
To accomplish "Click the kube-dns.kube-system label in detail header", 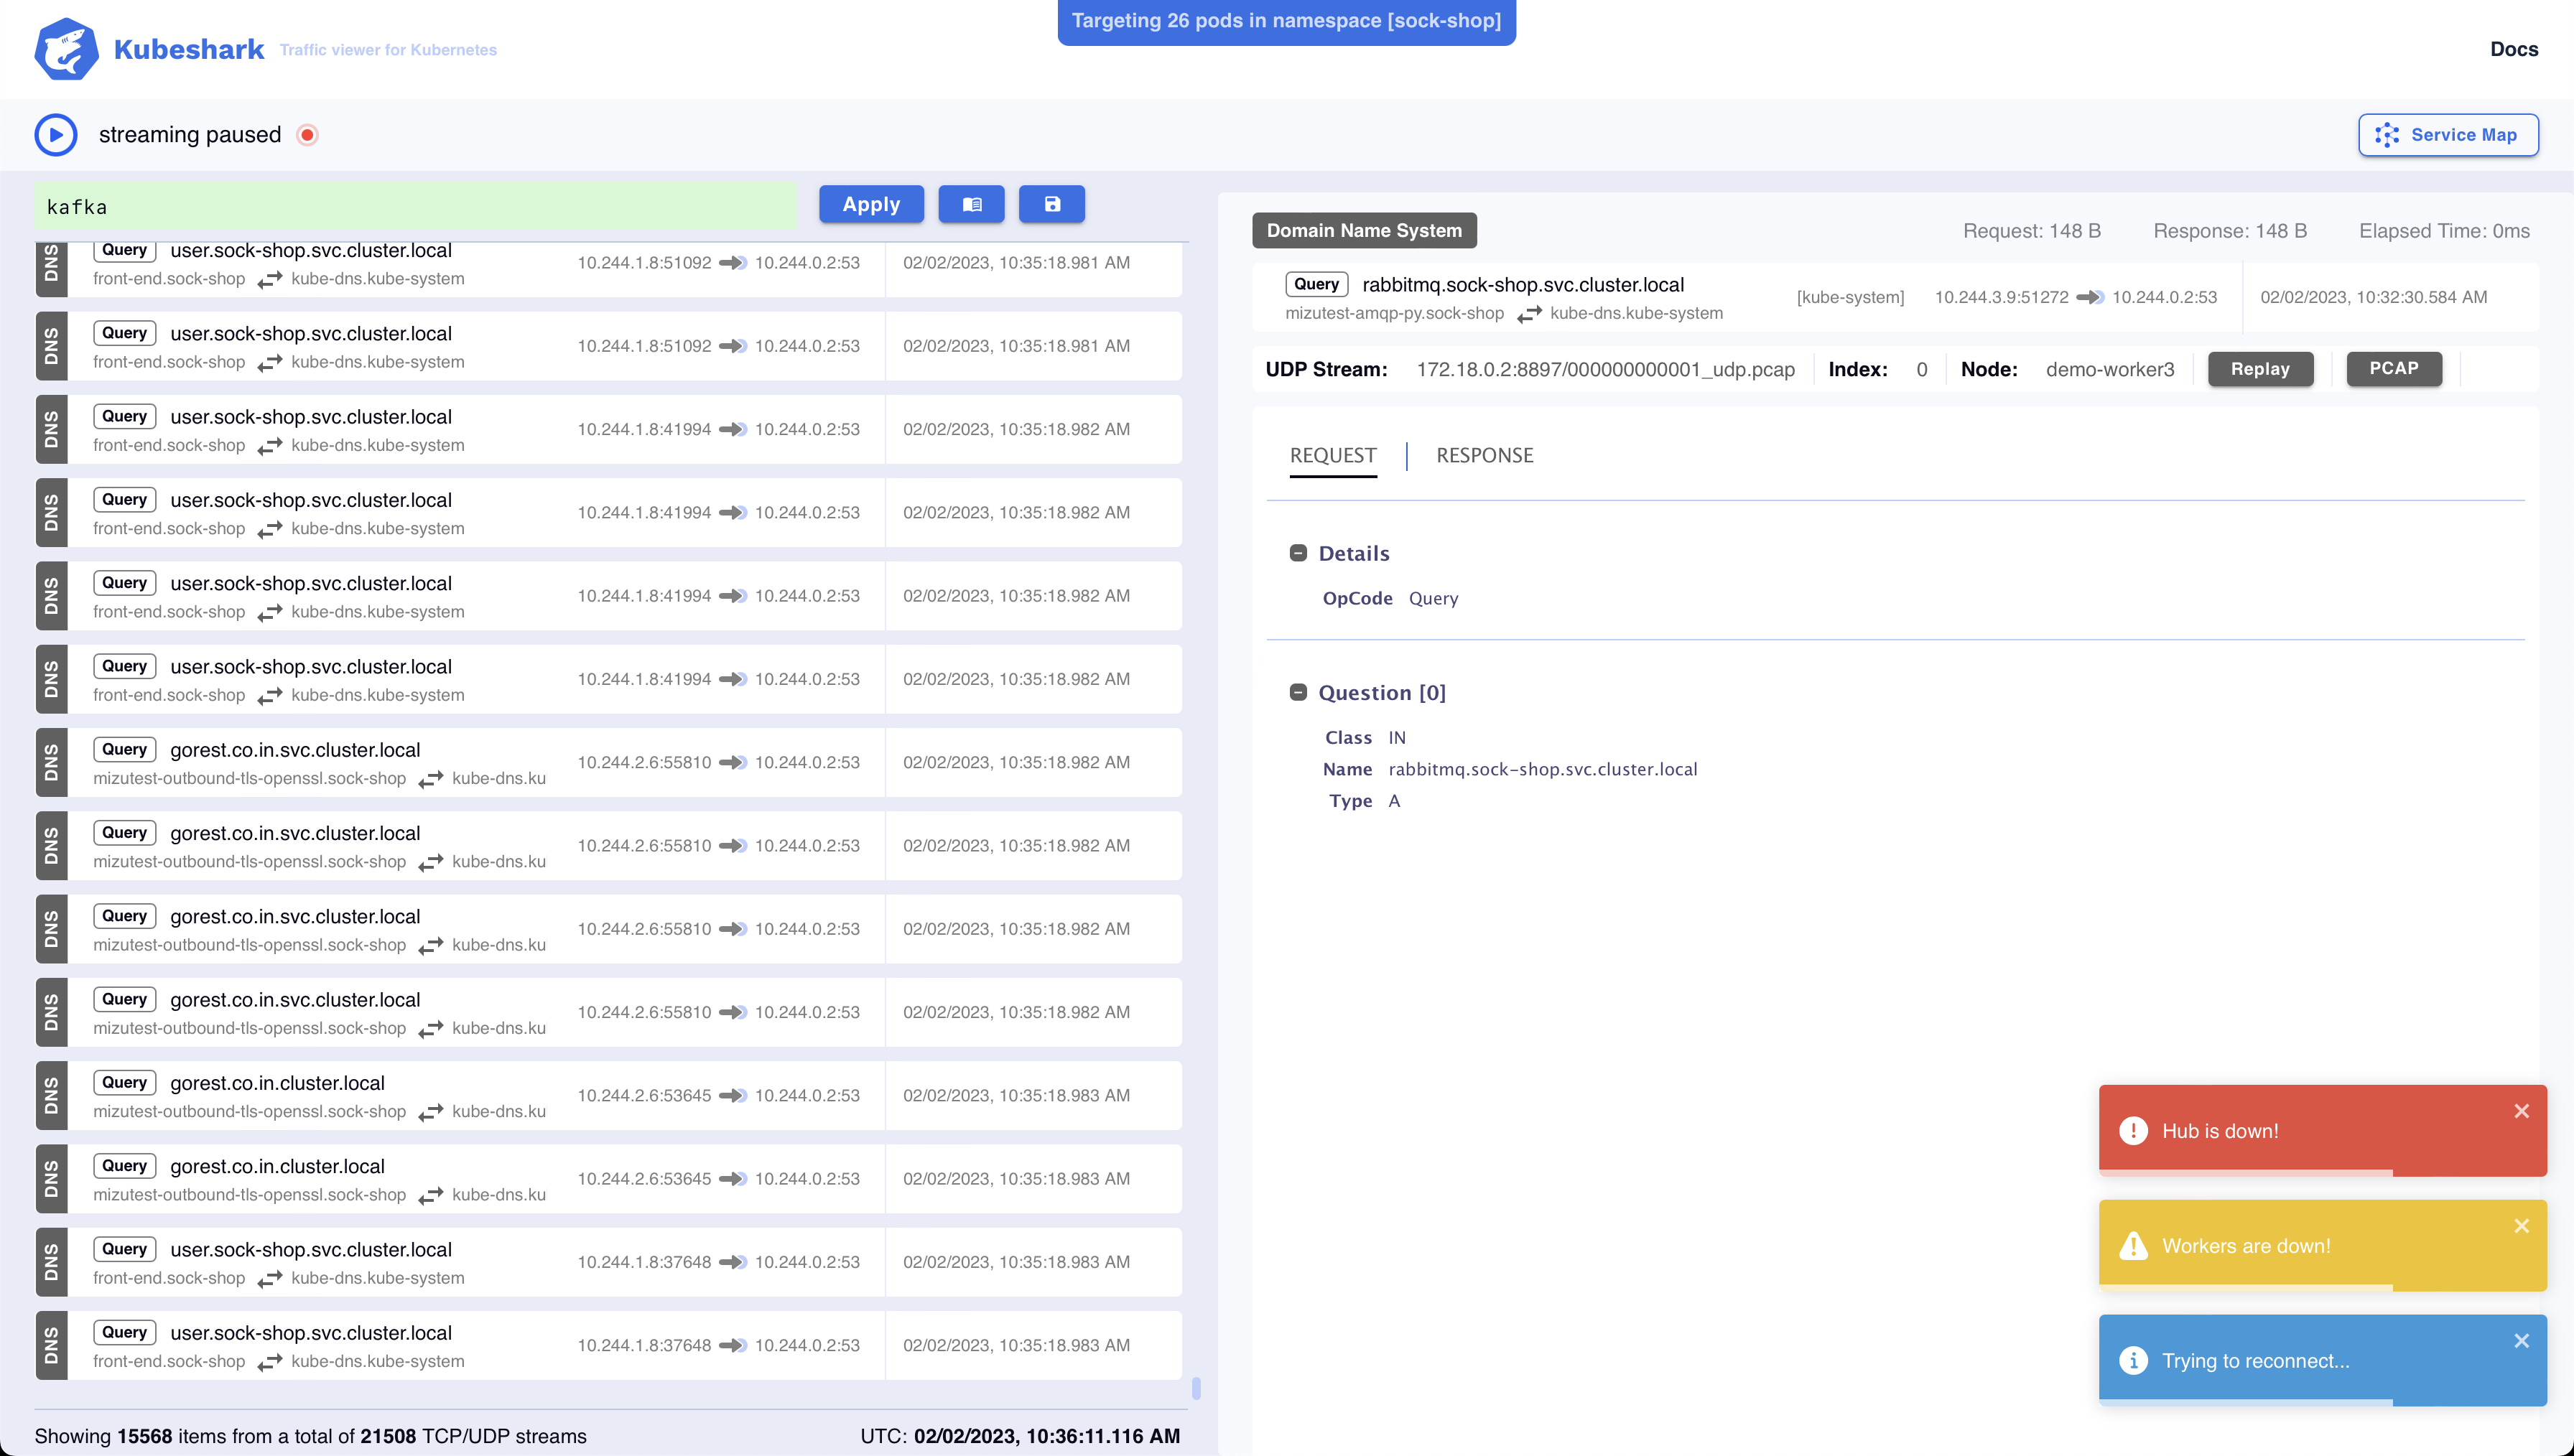I will click(1636, 313).
